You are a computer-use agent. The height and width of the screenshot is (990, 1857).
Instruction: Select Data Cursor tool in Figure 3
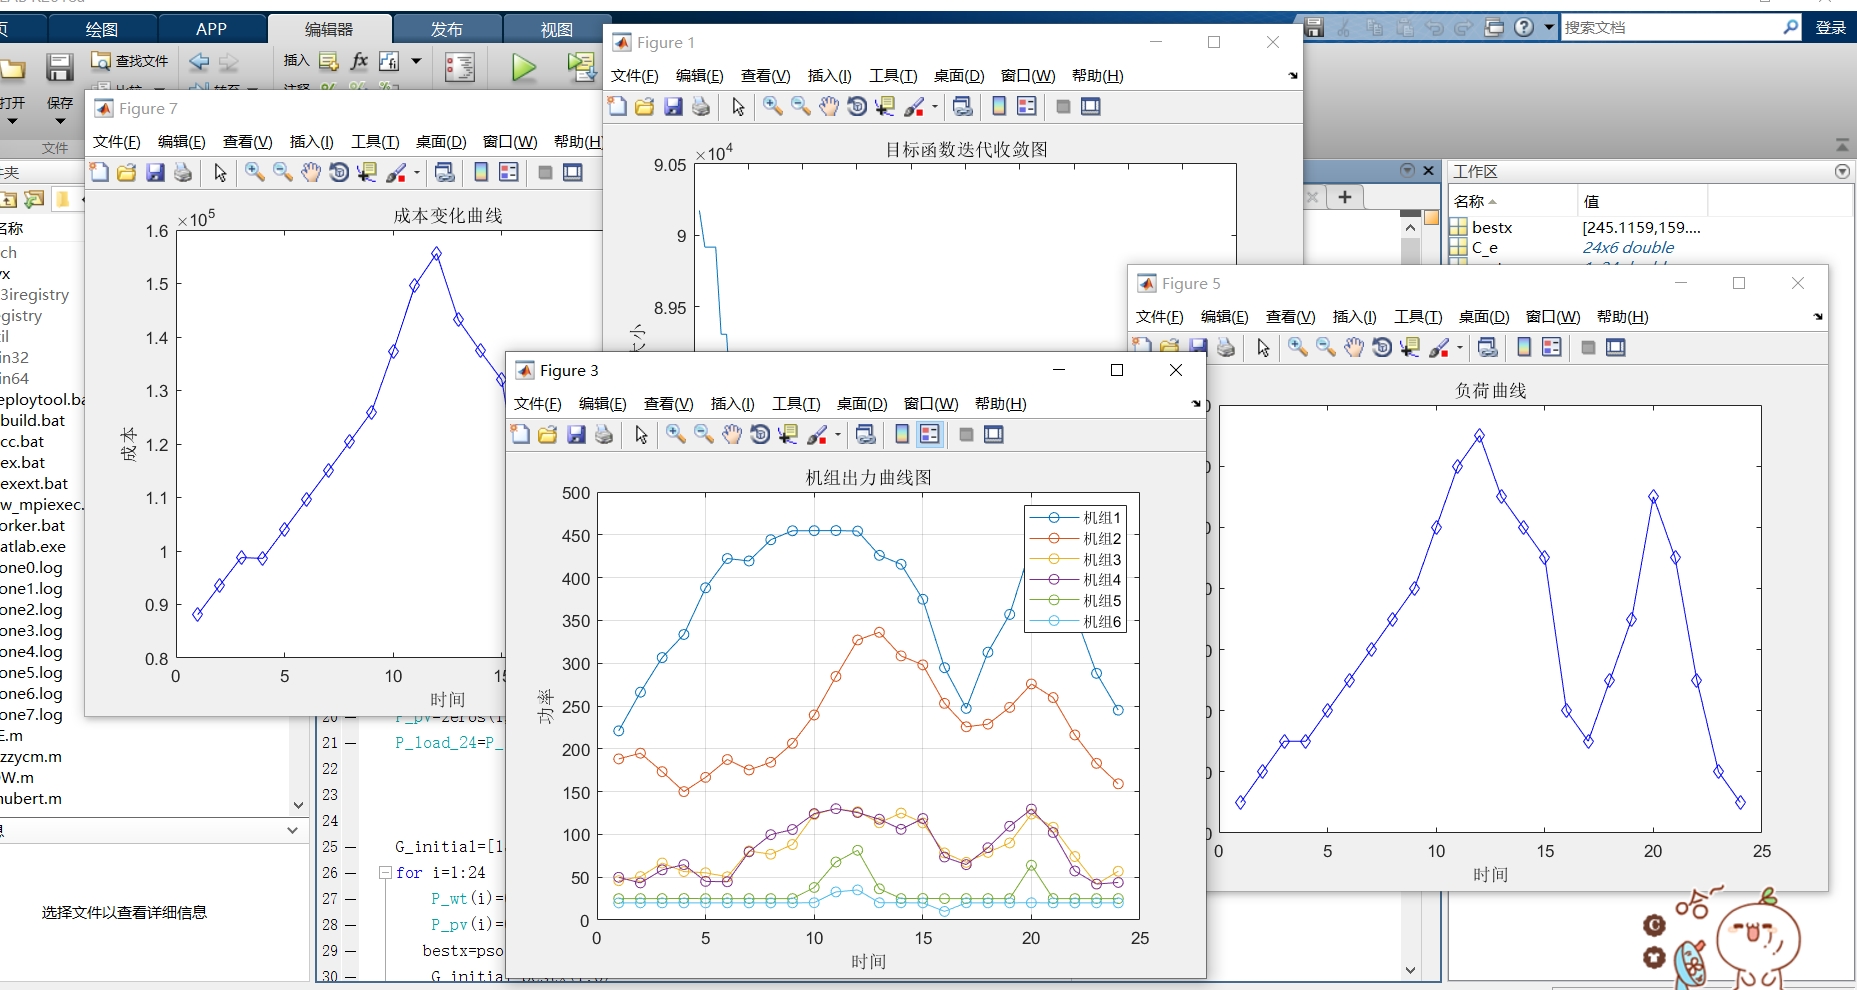pyautogui.click(x=788, y=434)
